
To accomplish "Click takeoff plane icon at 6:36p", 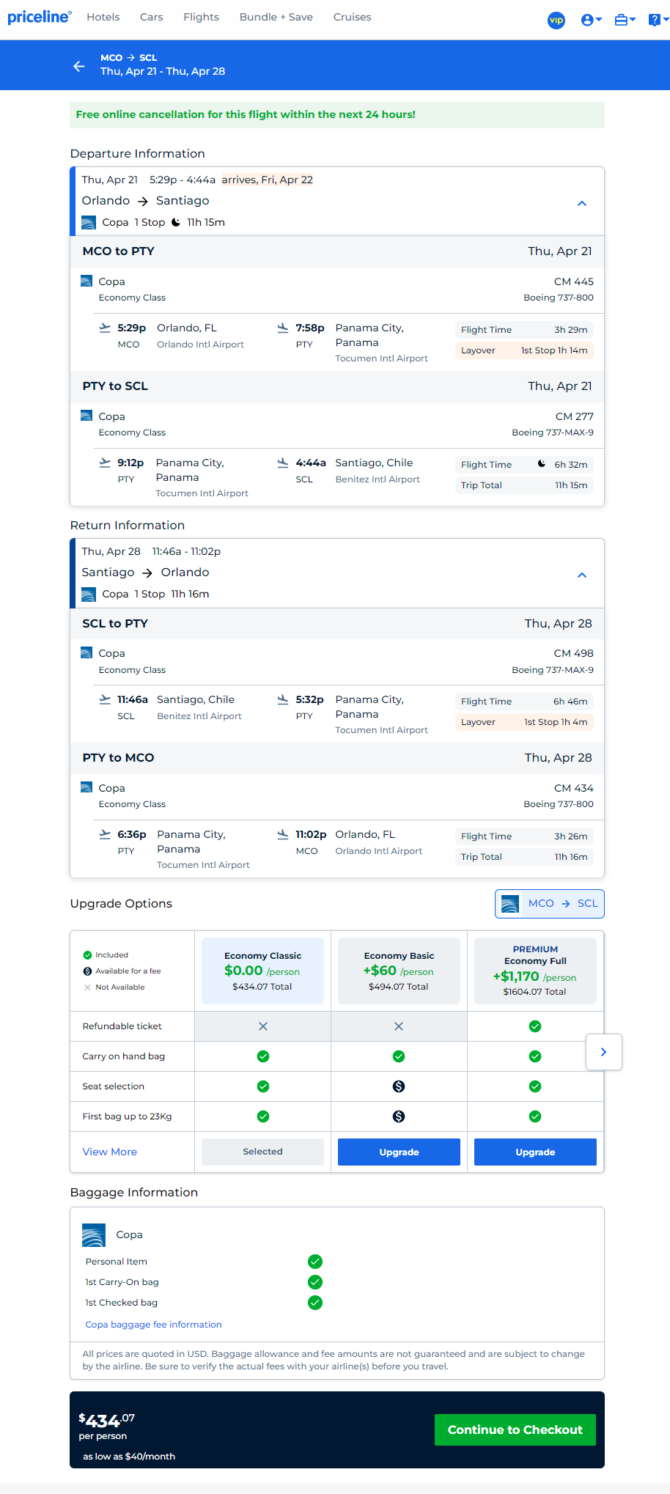I will 105,835.
